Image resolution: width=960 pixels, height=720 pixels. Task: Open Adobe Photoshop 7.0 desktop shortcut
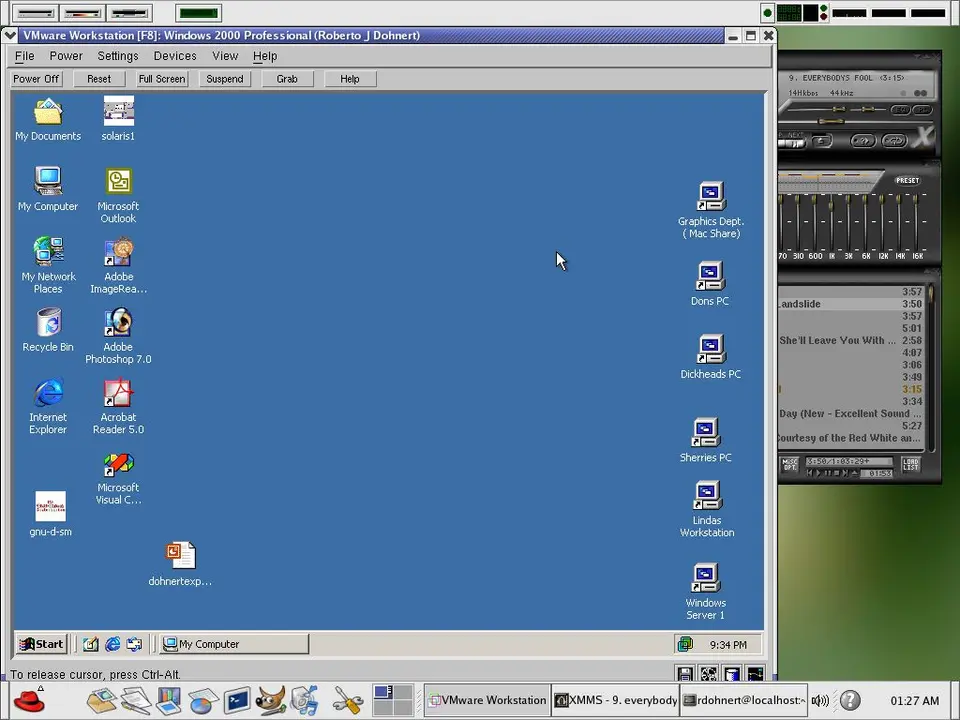coord(118,324)
